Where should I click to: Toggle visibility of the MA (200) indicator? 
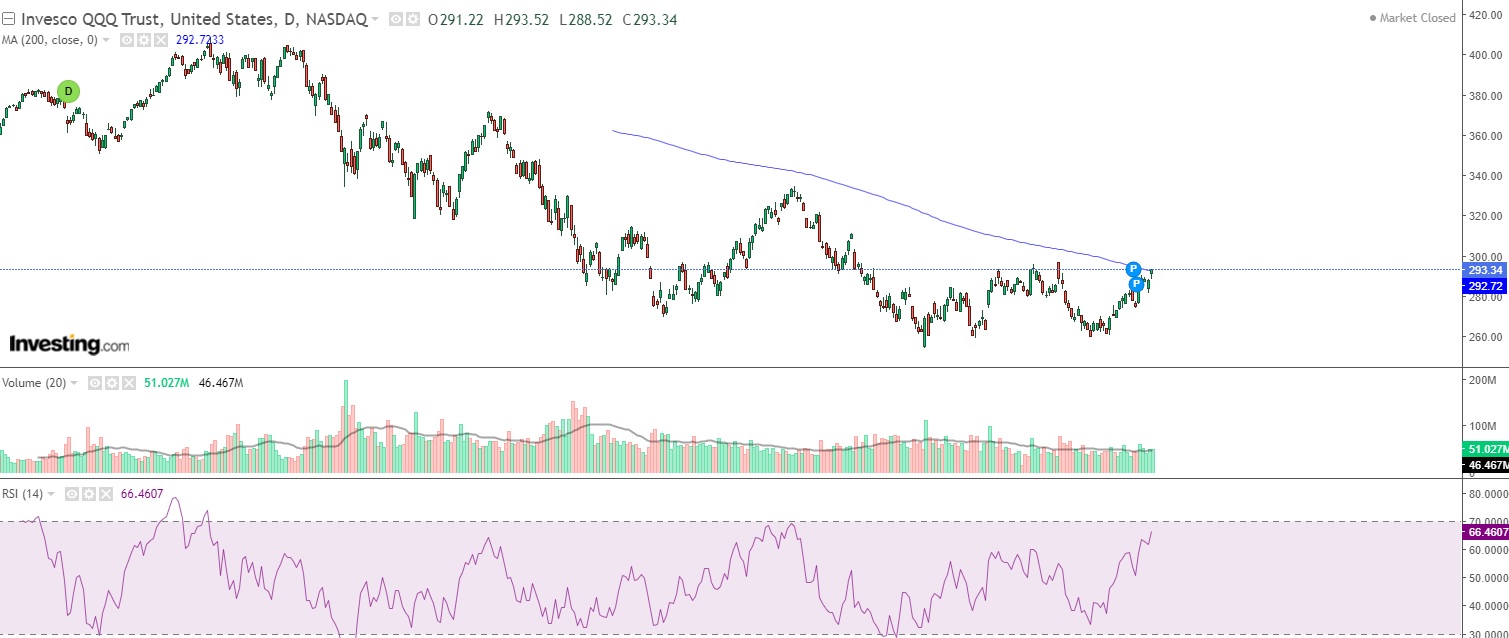point(127,40)
